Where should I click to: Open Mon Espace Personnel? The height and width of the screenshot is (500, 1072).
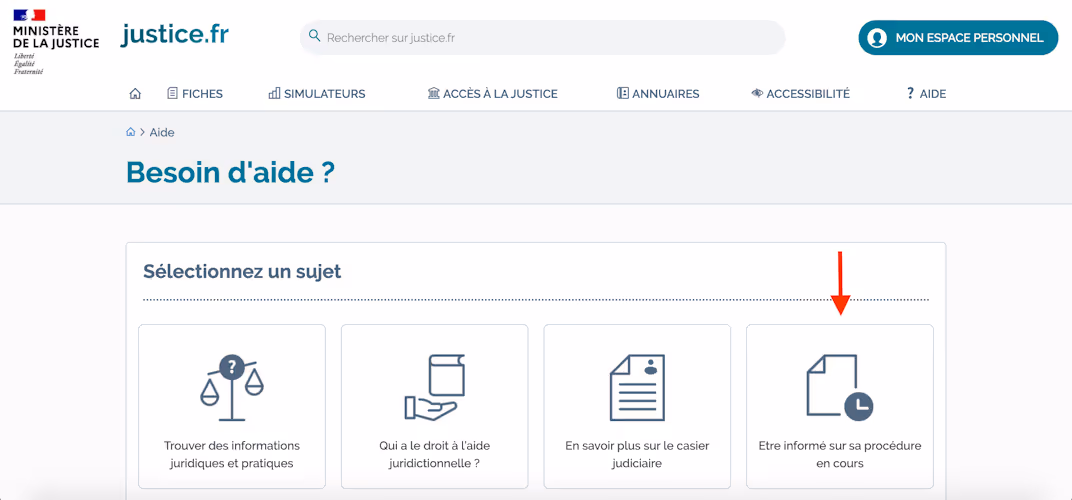click(x=959, y=38)
